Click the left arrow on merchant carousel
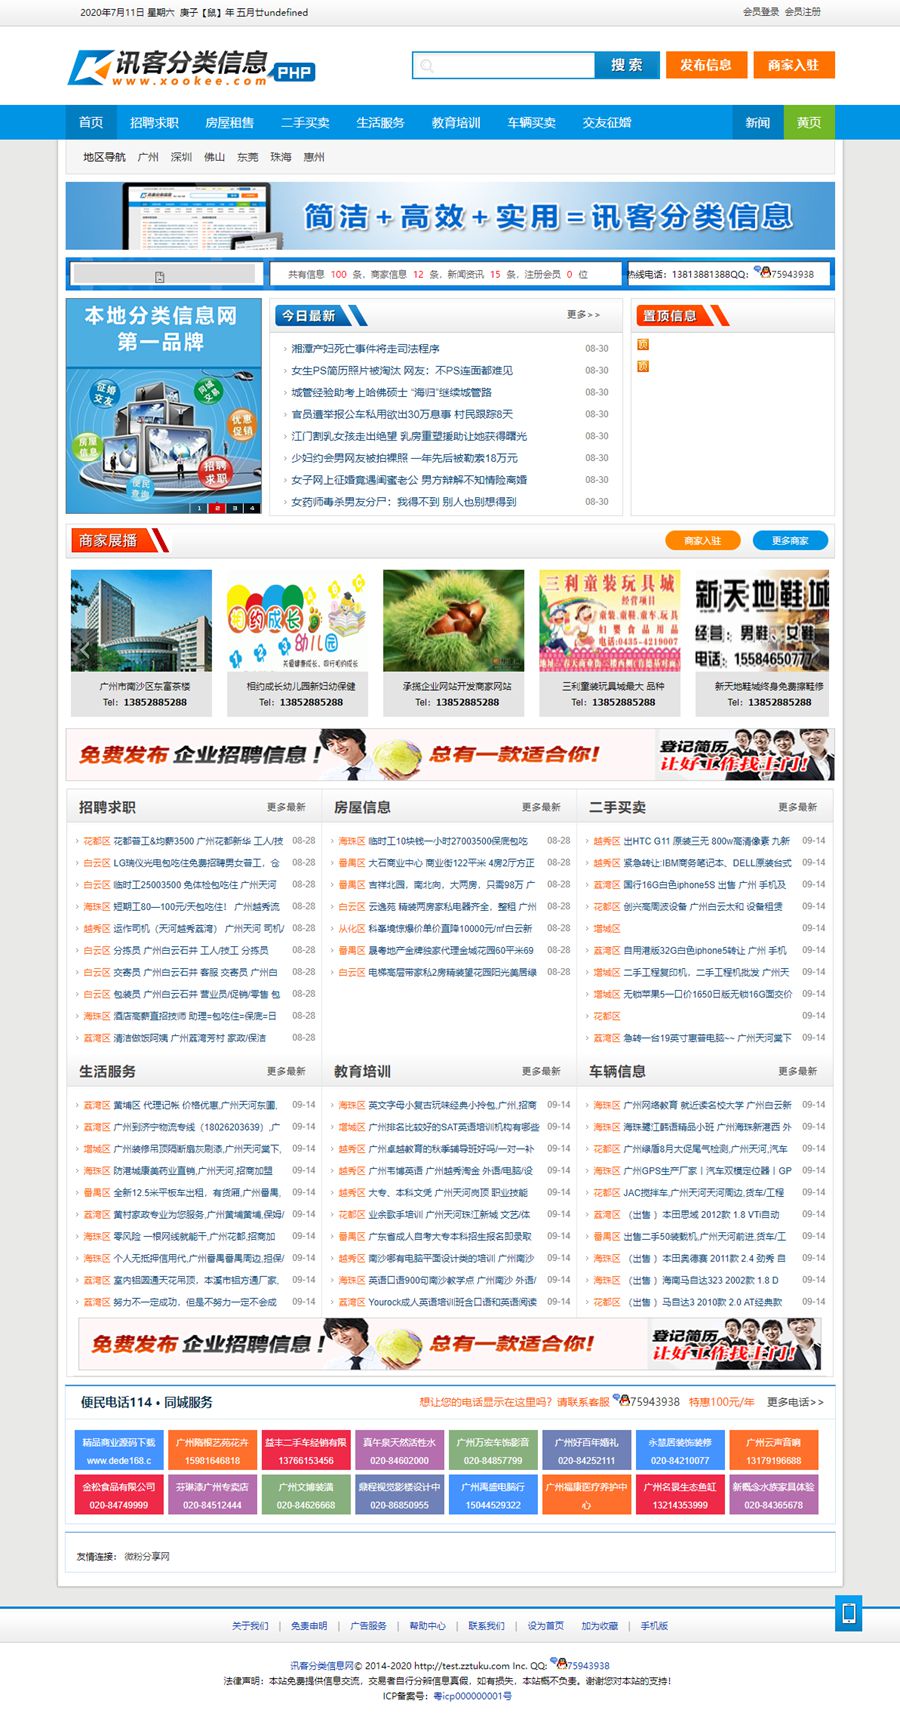The height and width of the screenshot is (1722, 900). click(x=84, y=652)
